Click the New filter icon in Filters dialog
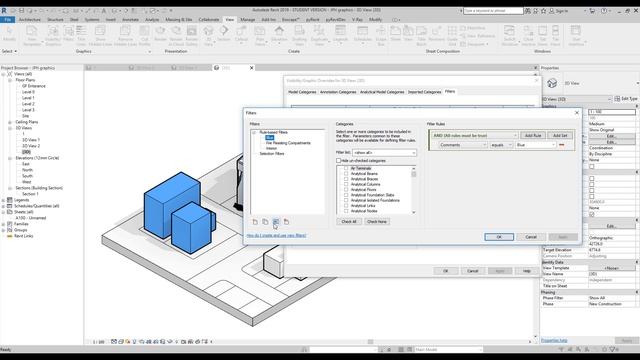 tap(255, 222)
